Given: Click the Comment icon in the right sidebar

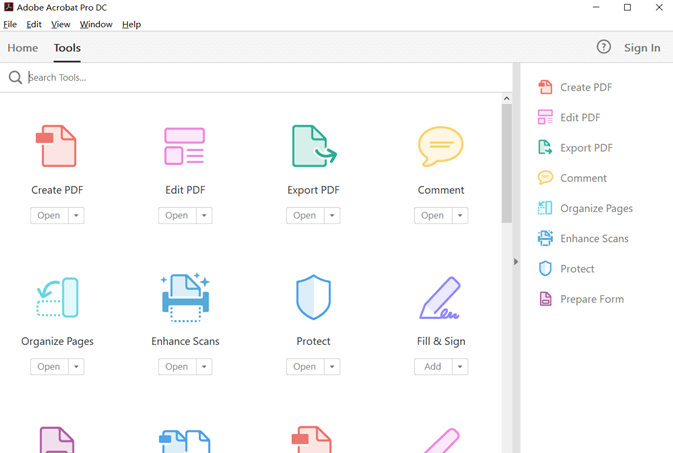Looking at the screenshot, I should [545, 178].
